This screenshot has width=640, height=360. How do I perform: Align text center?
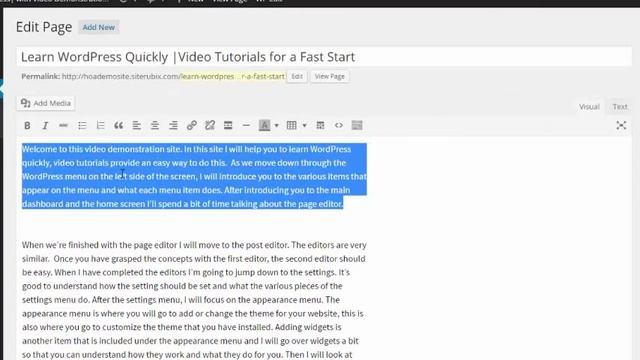pyautogui.click(x=155, y=125)
